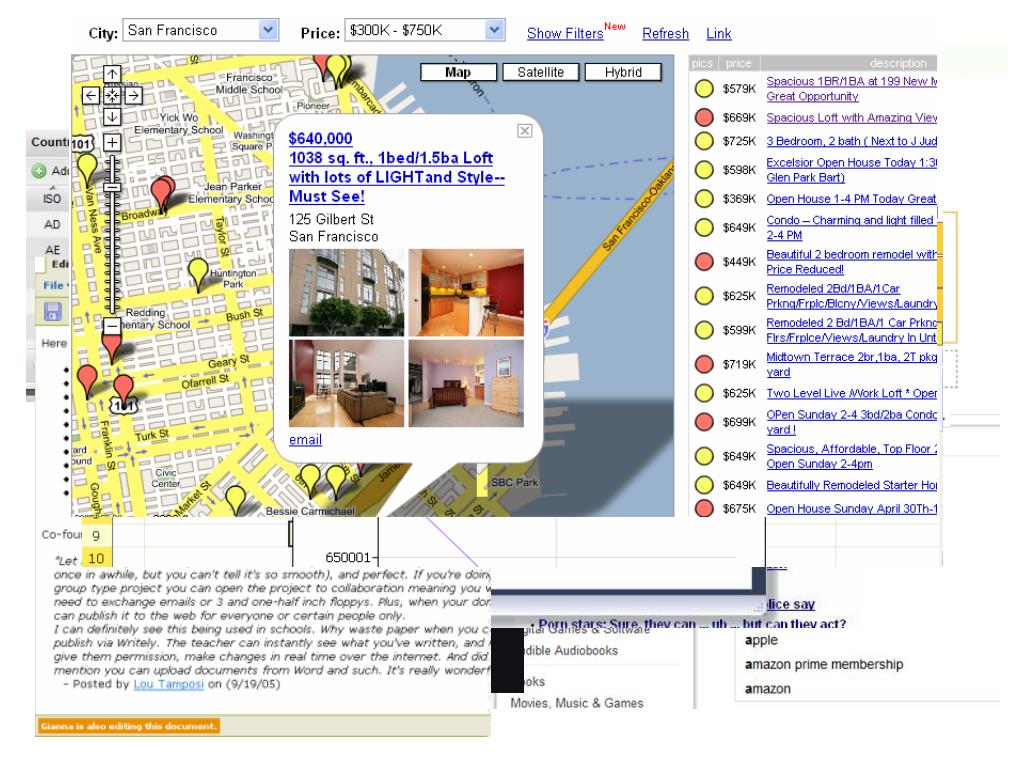Close the $640,000 listing info popup
Image resolution: width=1024 pixels, height=768 pixels.
tap(524, 131)
